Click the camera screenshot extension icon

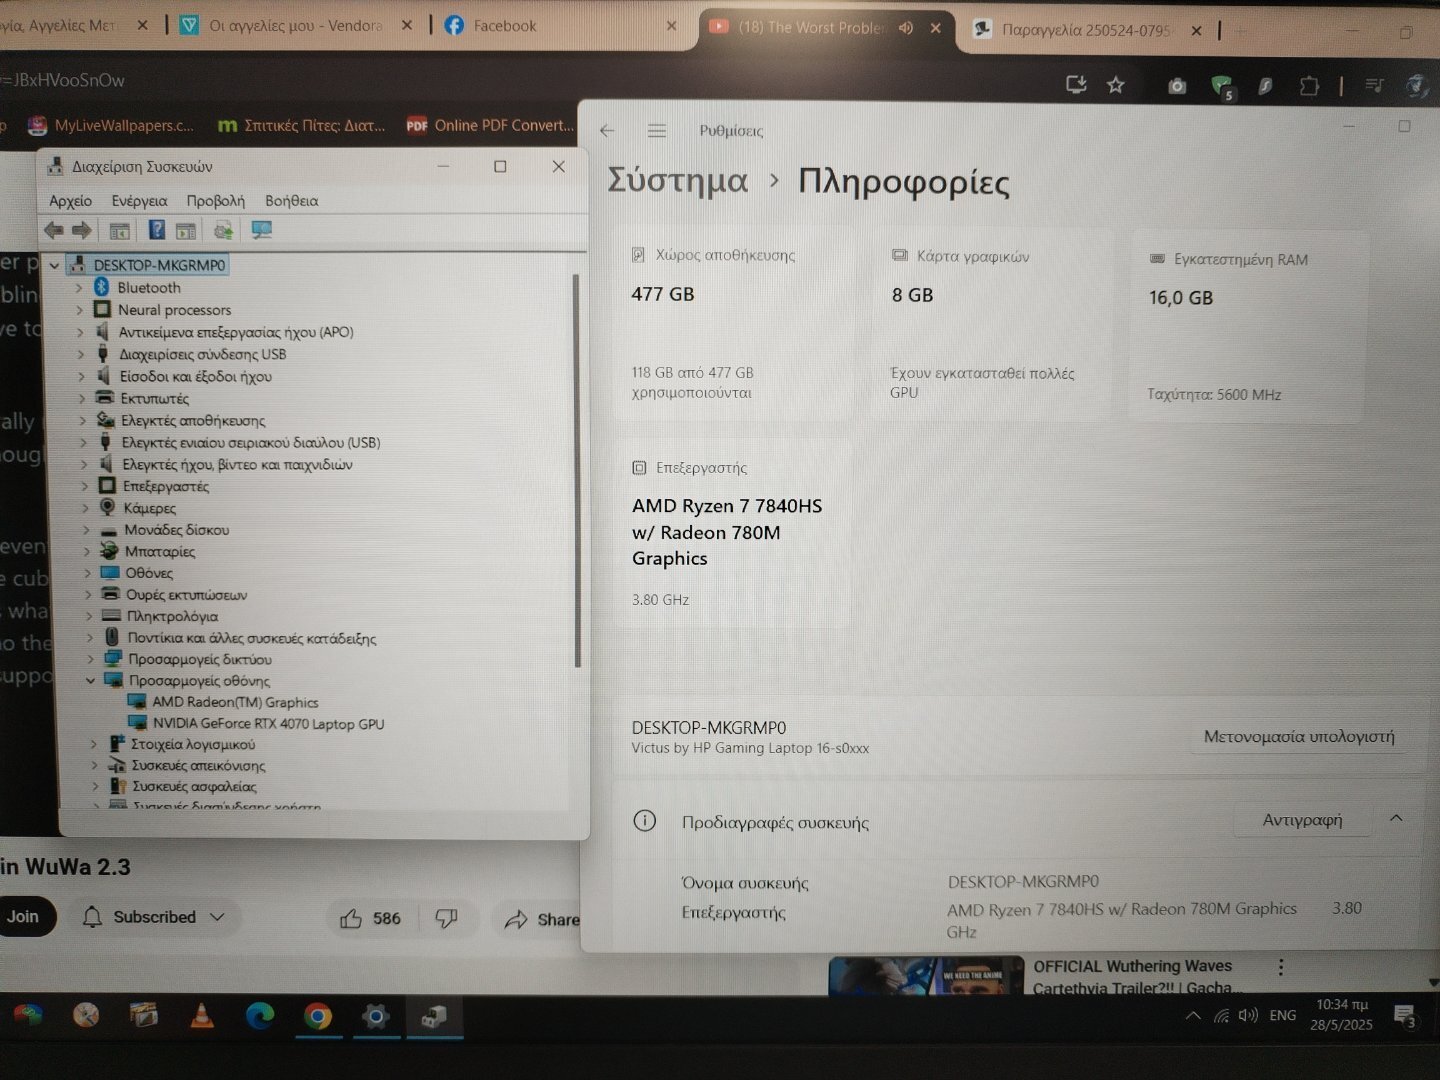pos(1177,86)
